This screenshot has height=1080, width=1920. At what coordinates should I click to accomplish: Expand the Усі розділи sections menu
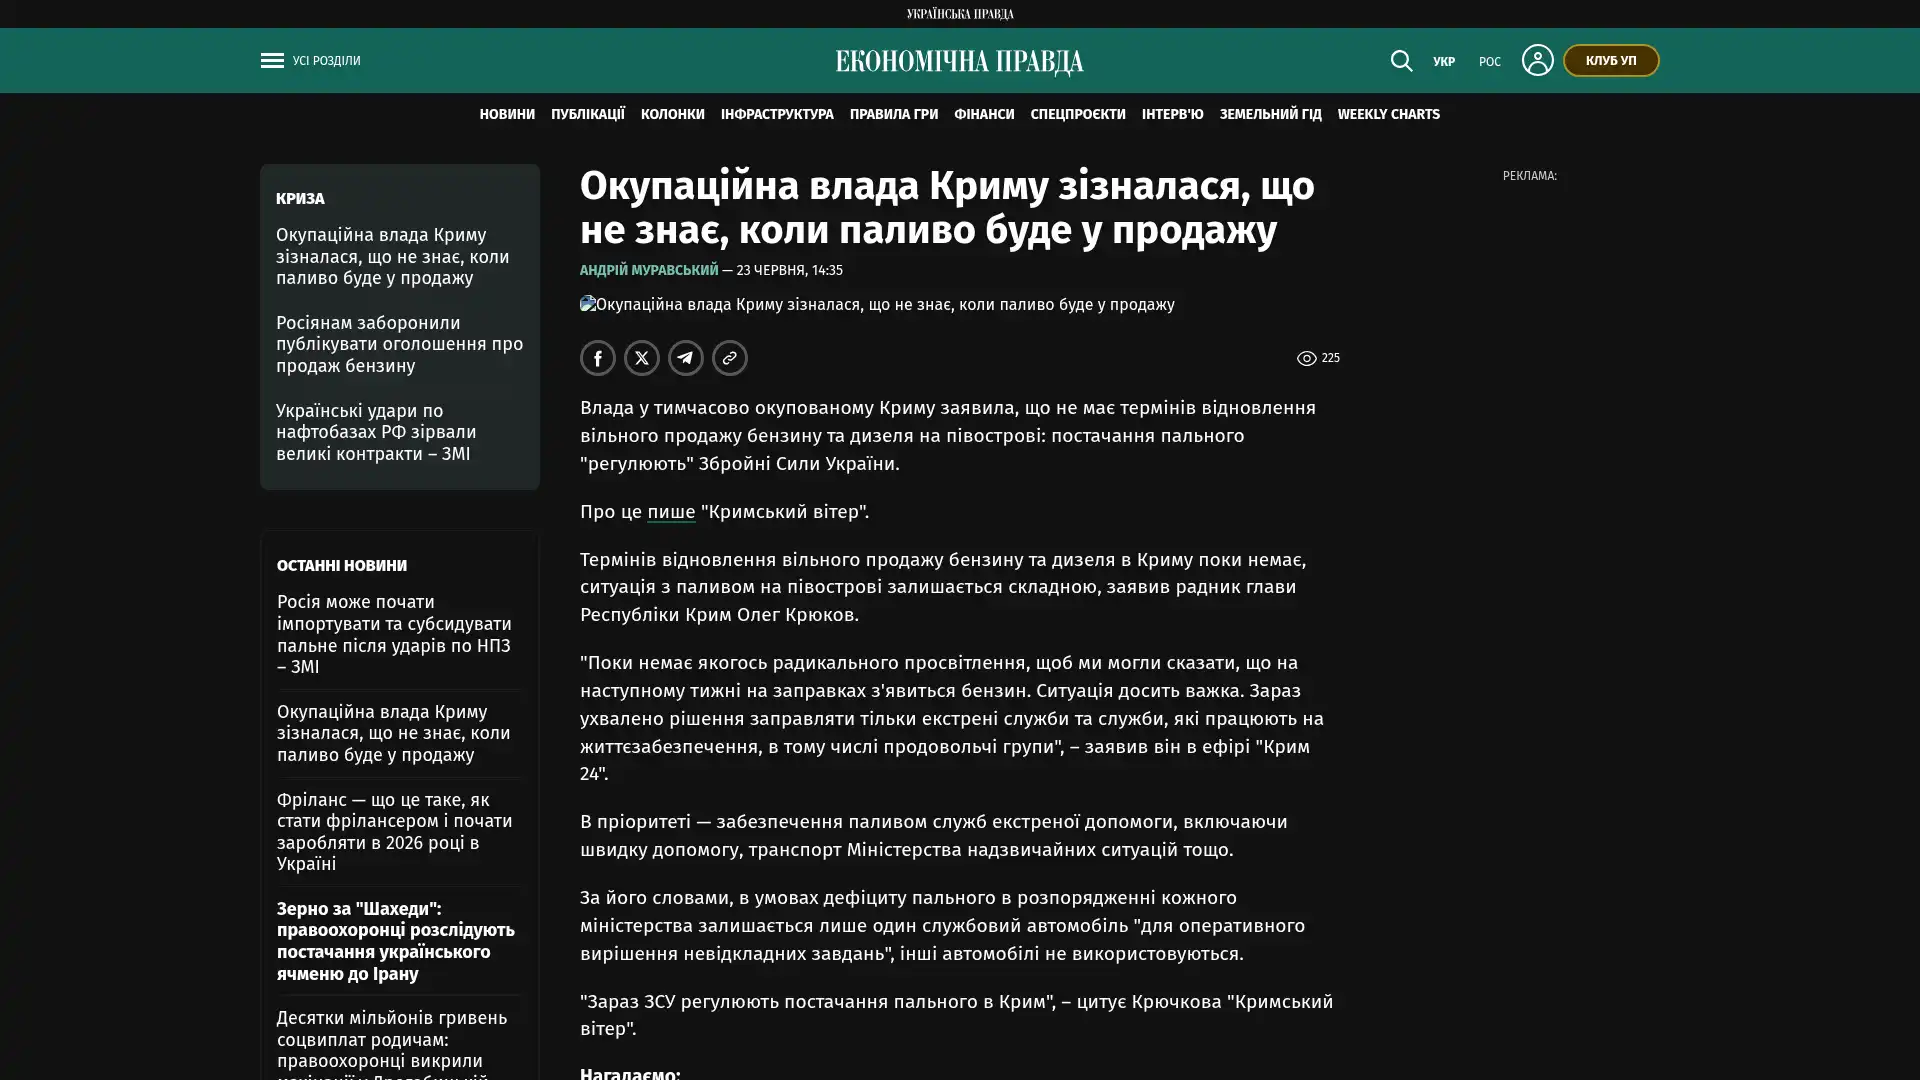(326, 61)
